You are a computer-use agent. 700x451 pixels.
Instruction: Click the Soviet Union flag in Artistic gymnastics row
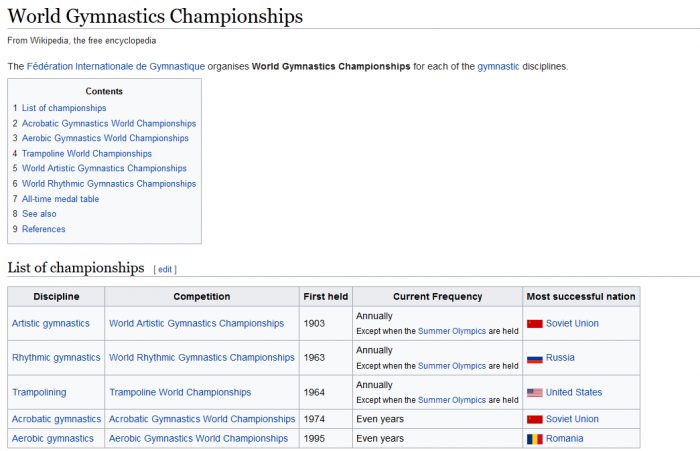[x=534, y=324]
